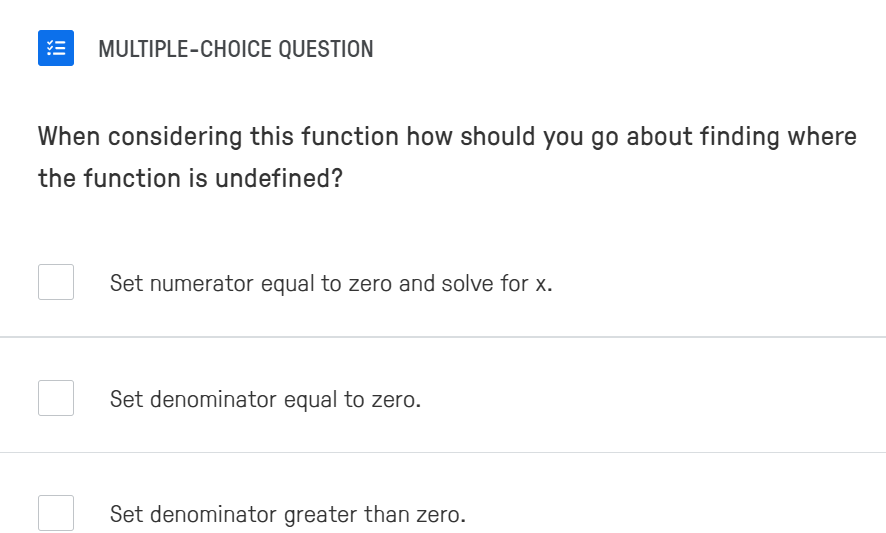Viewport: 886px width, 533px height.
Task: Enable the "Set denominator greater than zero" checkbox
Action: pos(56,513)
